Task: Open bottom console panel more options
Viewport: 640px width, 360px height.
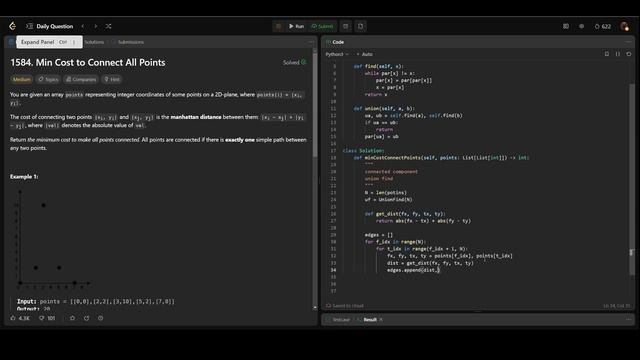Action: click(629, 320)
